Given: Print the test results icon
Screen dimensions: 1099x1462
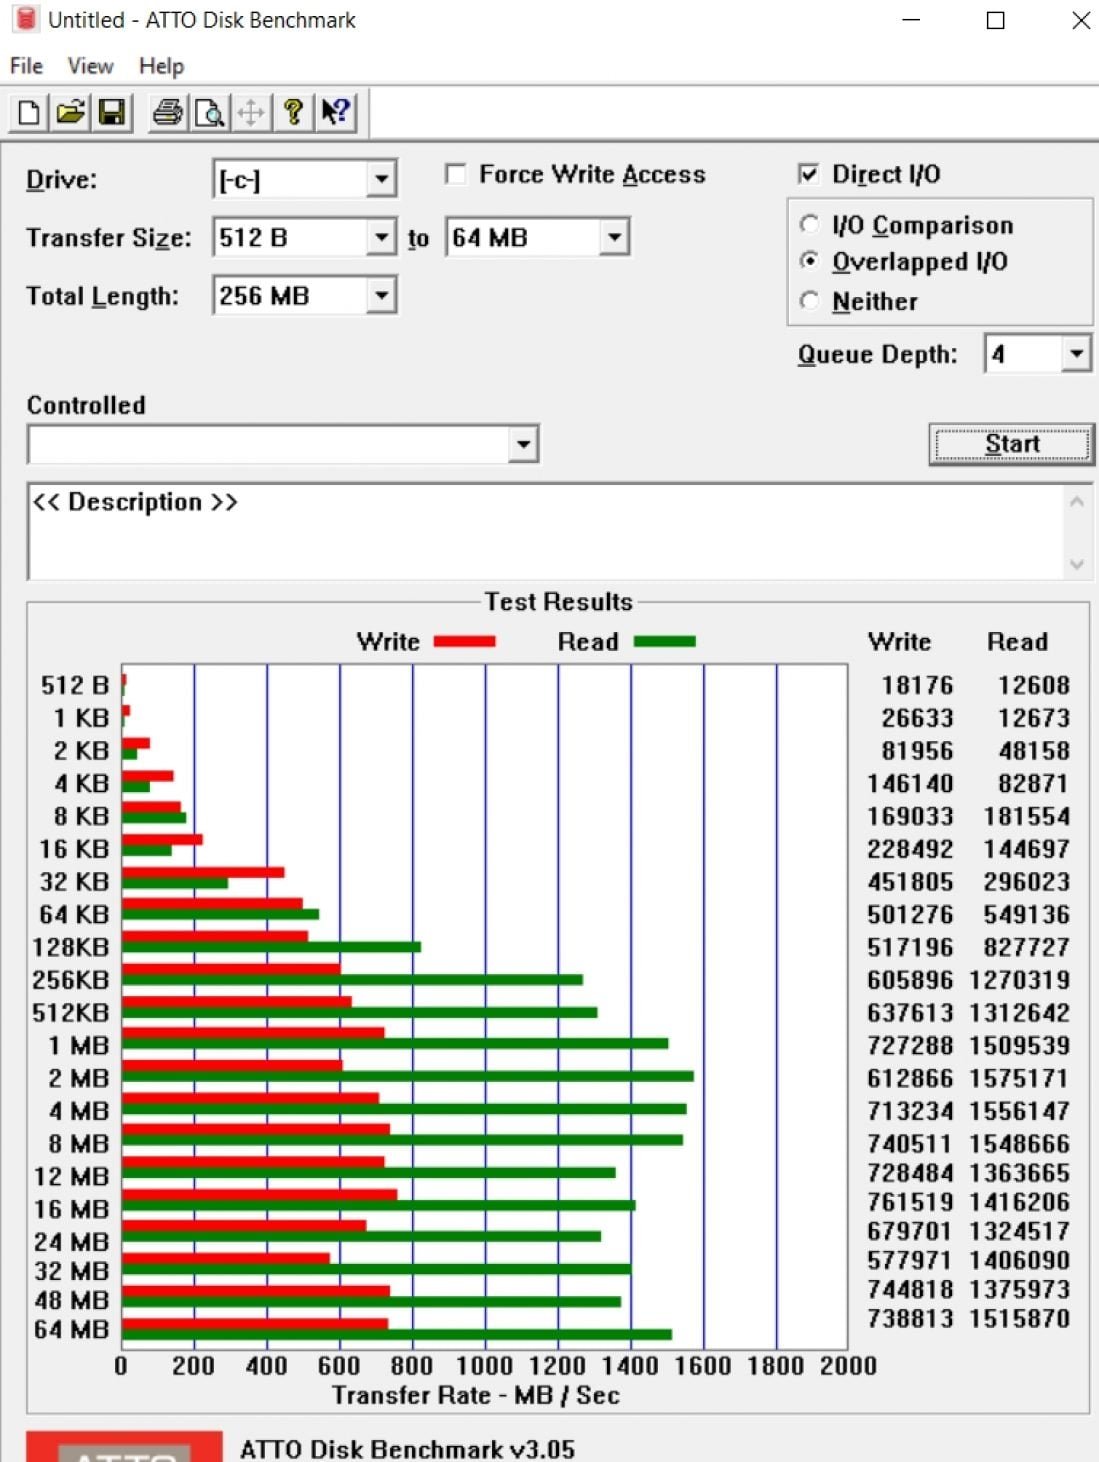Looking at the screenshot, I should pyautogui.click(x=168, y=112).
